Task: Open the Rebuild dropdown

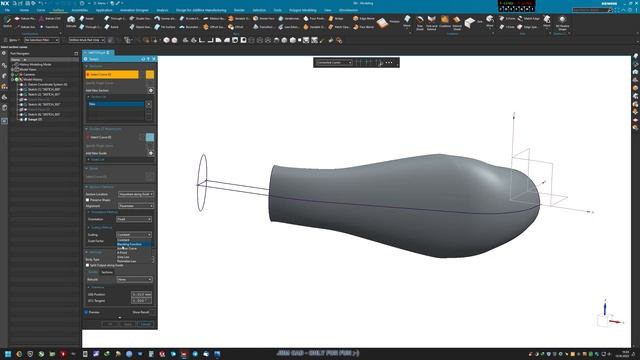Action: pos(134,279)
